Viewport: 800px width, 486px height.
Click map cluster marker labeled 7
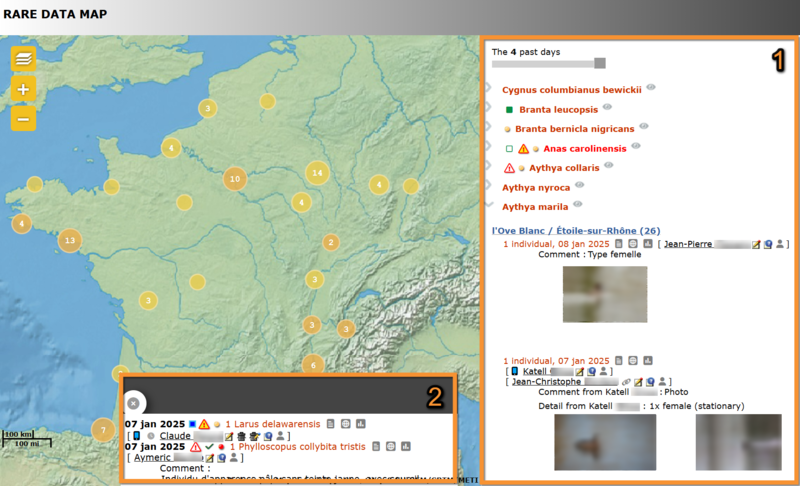[104, 430]
